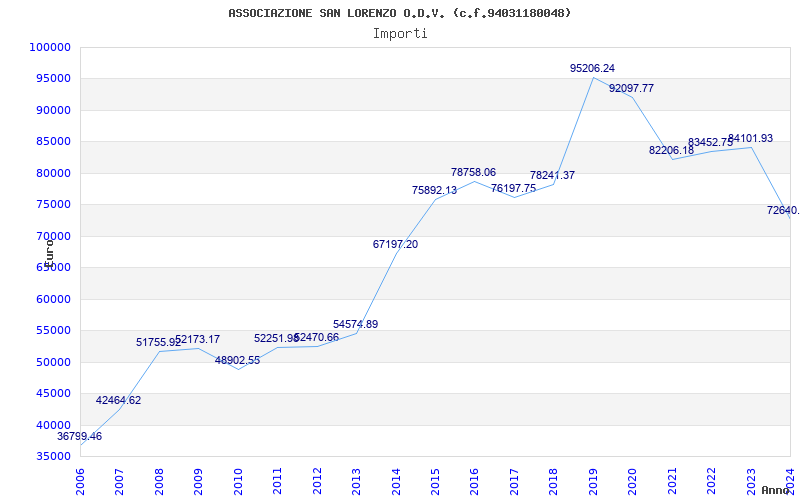This screenshot has height=500, width=800.
Task: Click the 2022 x-axis year label
Action: tap(711, 480)
